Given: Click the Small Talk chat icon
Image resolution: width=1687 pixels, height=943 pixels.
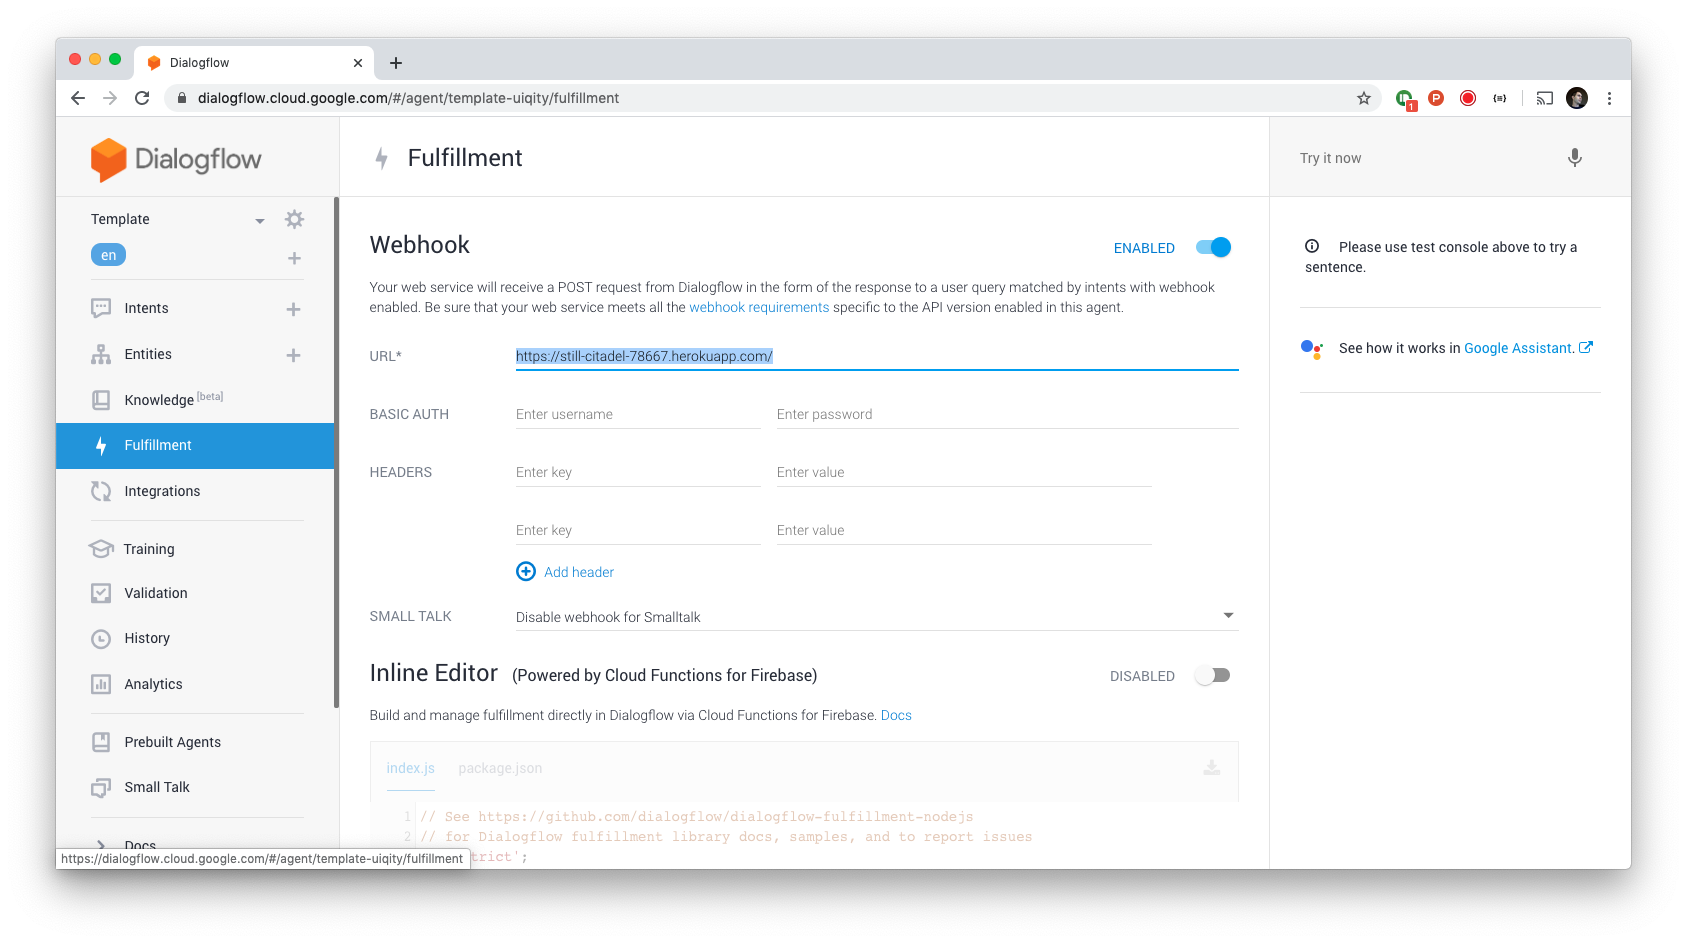Looking at the screenshot, I should point(101,787).
